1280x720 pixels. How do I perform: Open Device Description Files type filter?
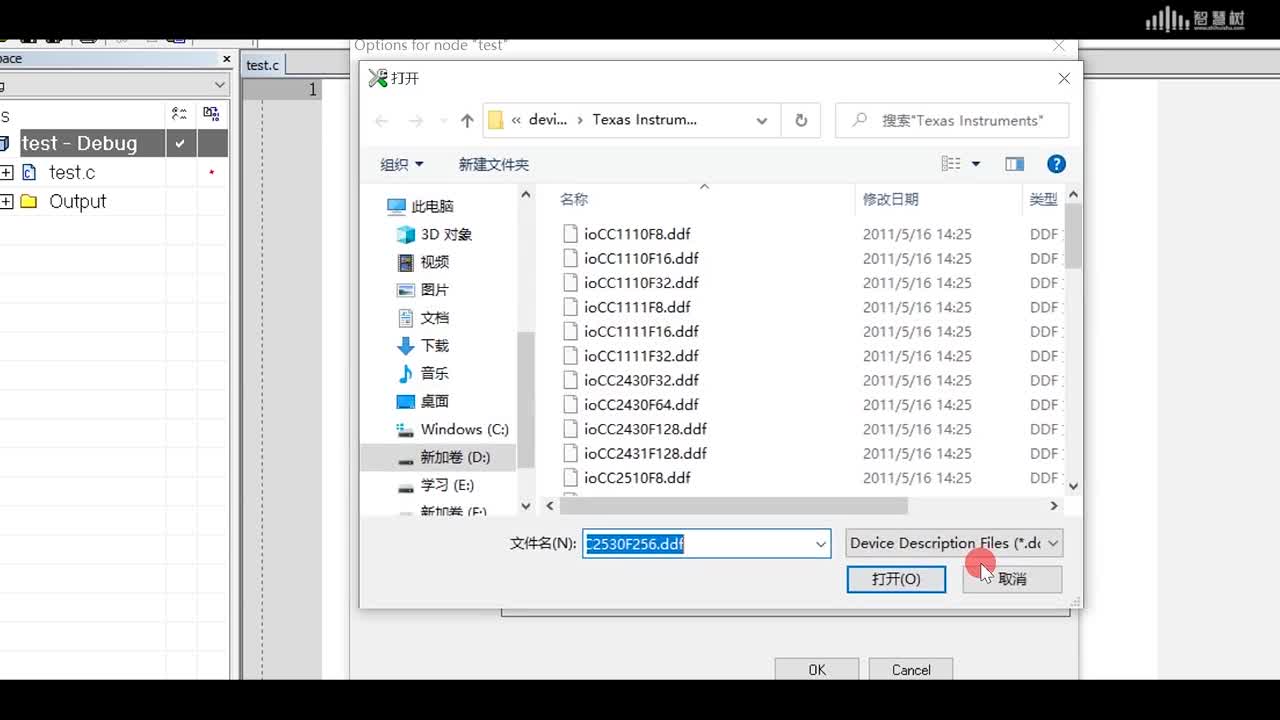point(954,543)
